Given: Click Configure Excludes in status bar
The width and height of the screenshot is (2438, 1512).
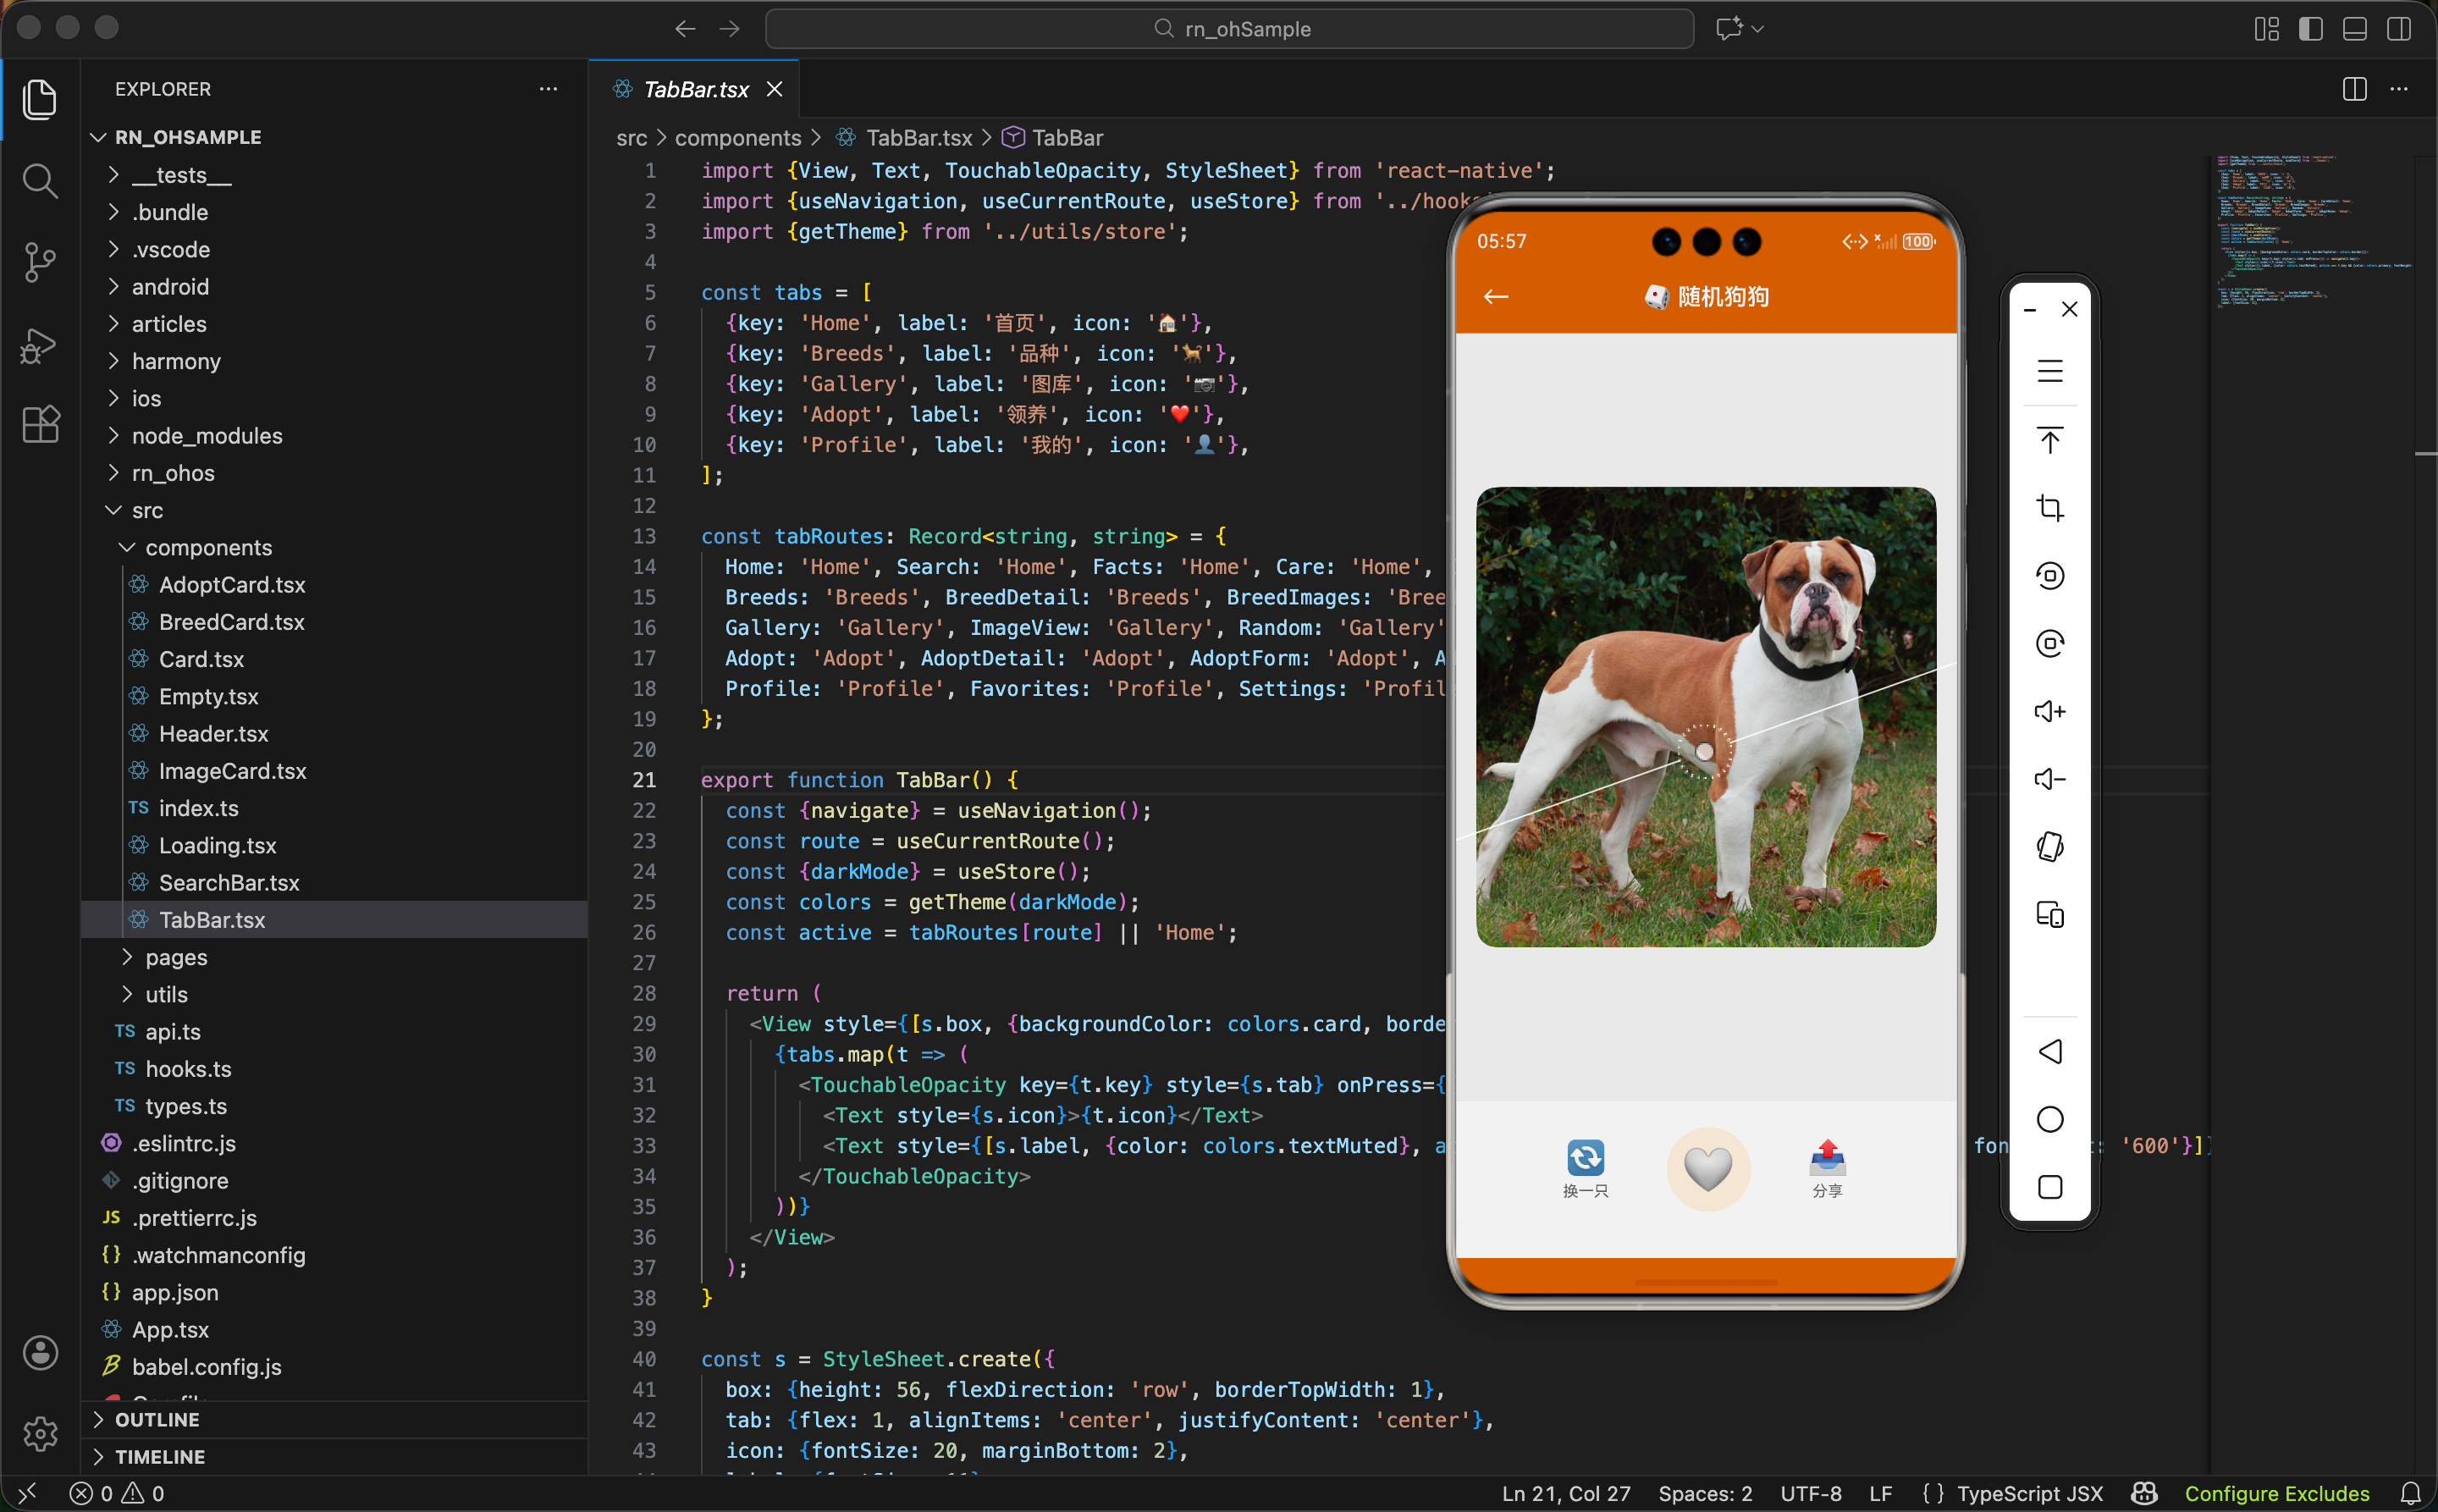Looking at the screenshot, I should click(x=2276, y=1493).
